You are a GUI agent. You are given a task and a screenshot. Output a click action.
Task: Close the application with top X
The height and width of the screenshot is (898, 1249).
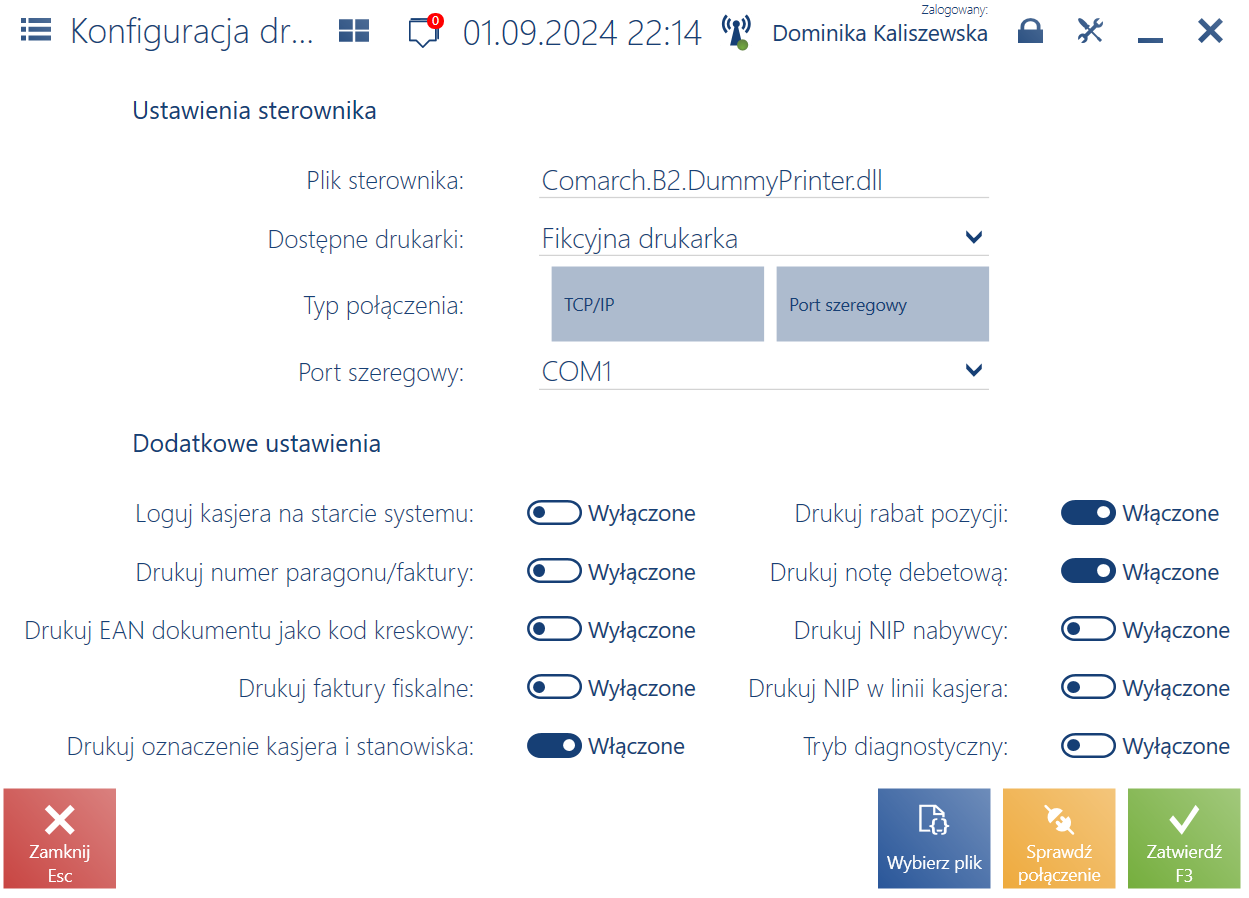click(1210, 31)
